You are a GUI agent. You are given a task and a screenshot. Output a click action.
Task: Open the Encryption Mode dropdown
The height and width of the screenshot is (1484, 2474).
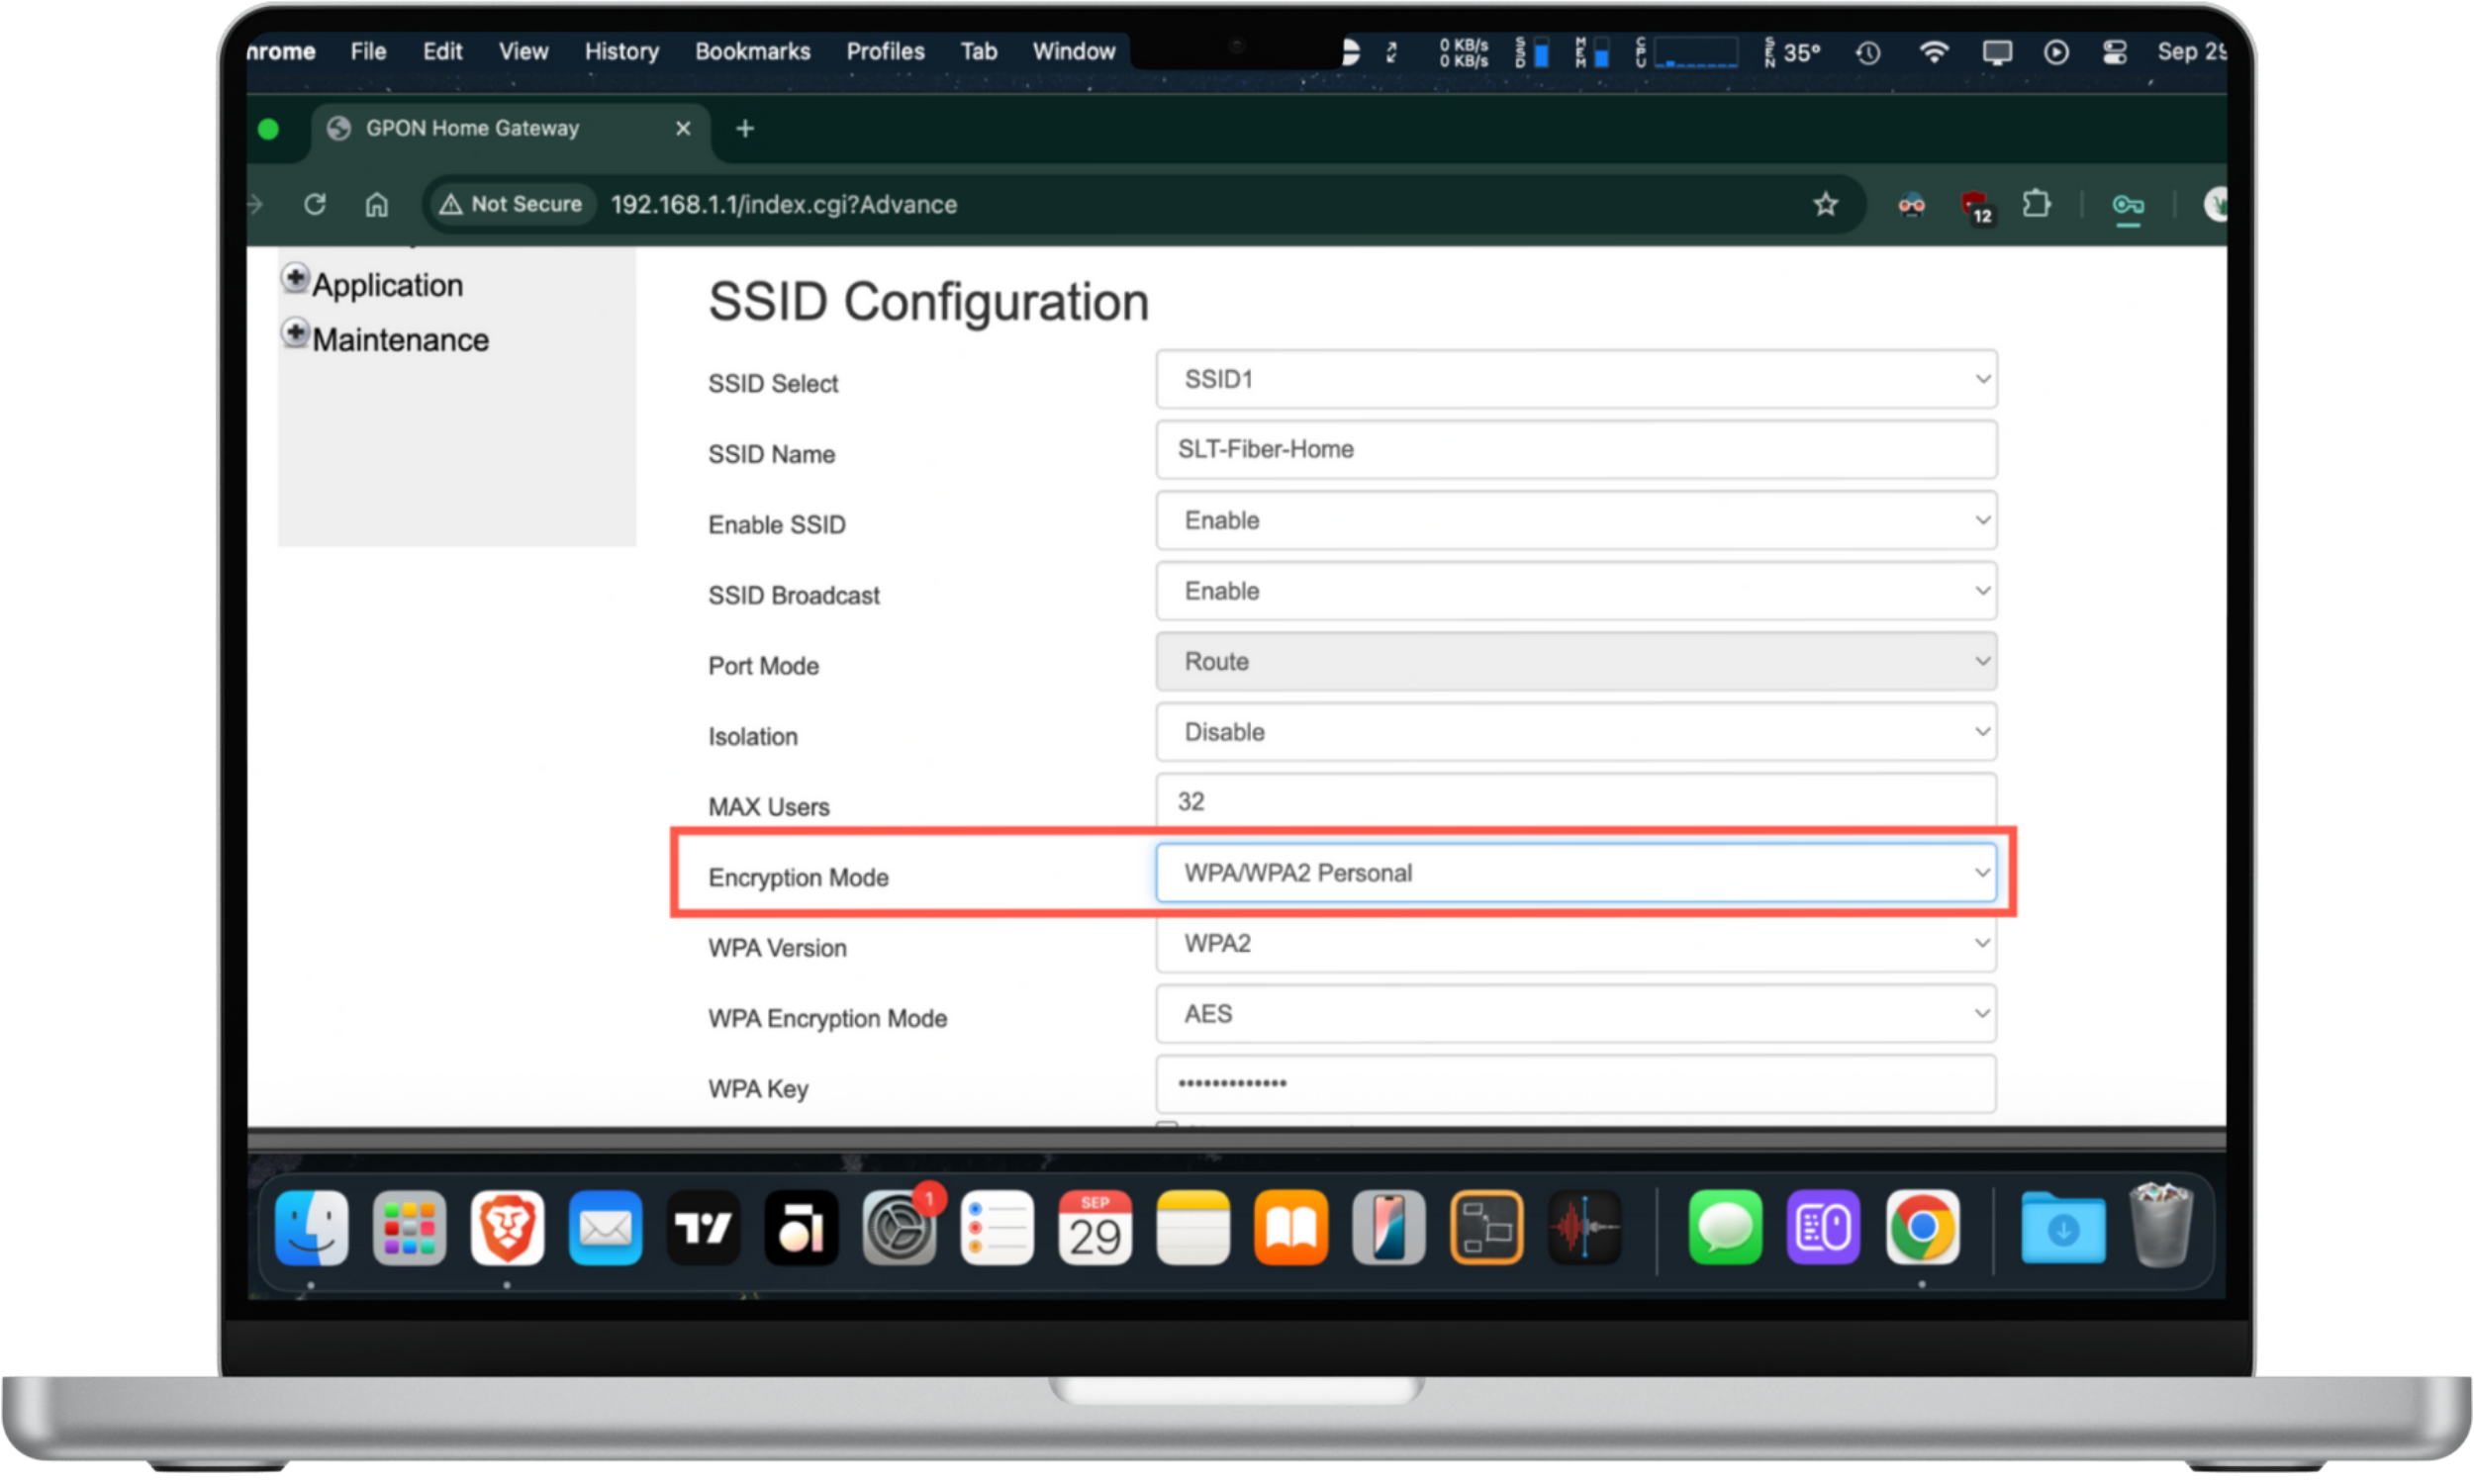(1575, 872)
